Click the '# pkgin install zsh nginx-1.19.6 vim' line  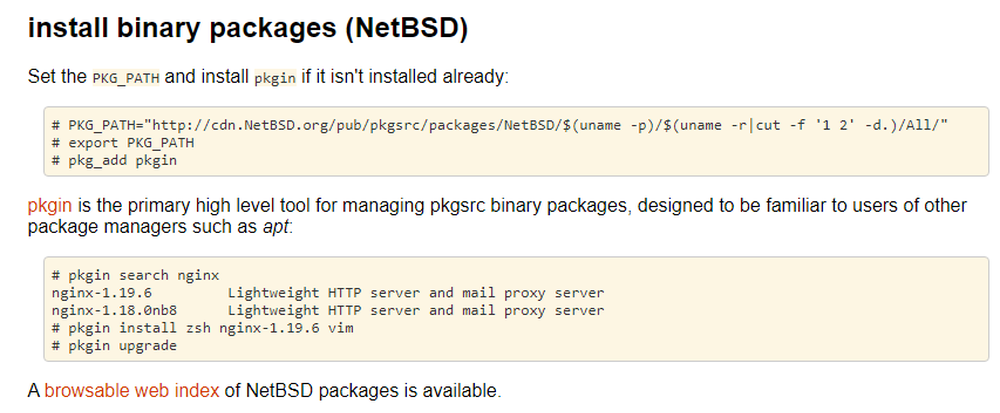[x=202, y=329]
